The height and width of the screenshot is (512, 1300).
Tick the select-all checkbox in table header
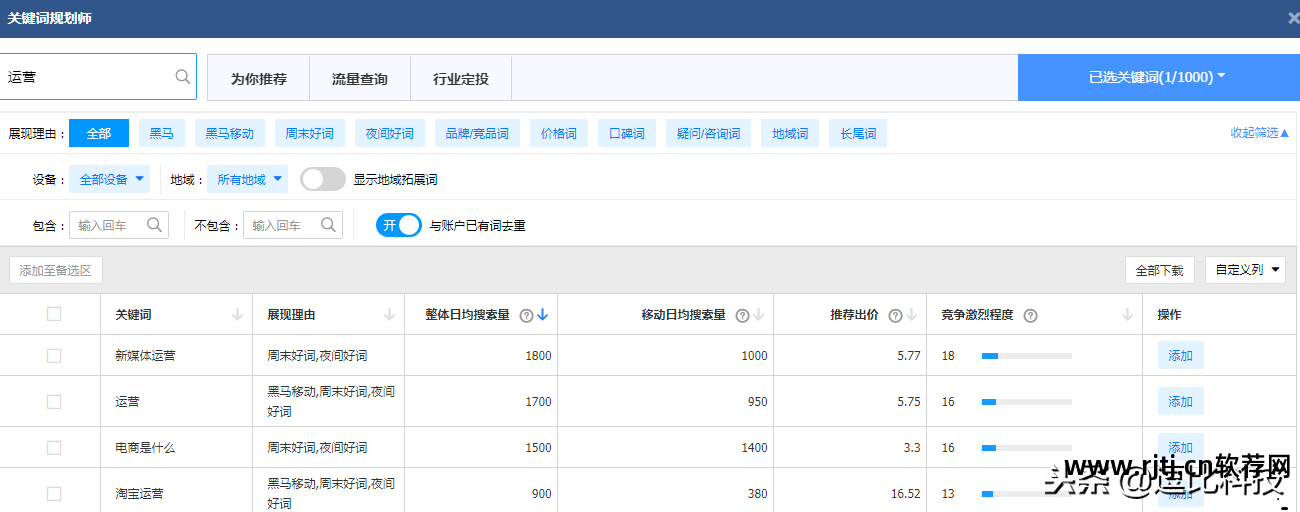coord(54,314)
